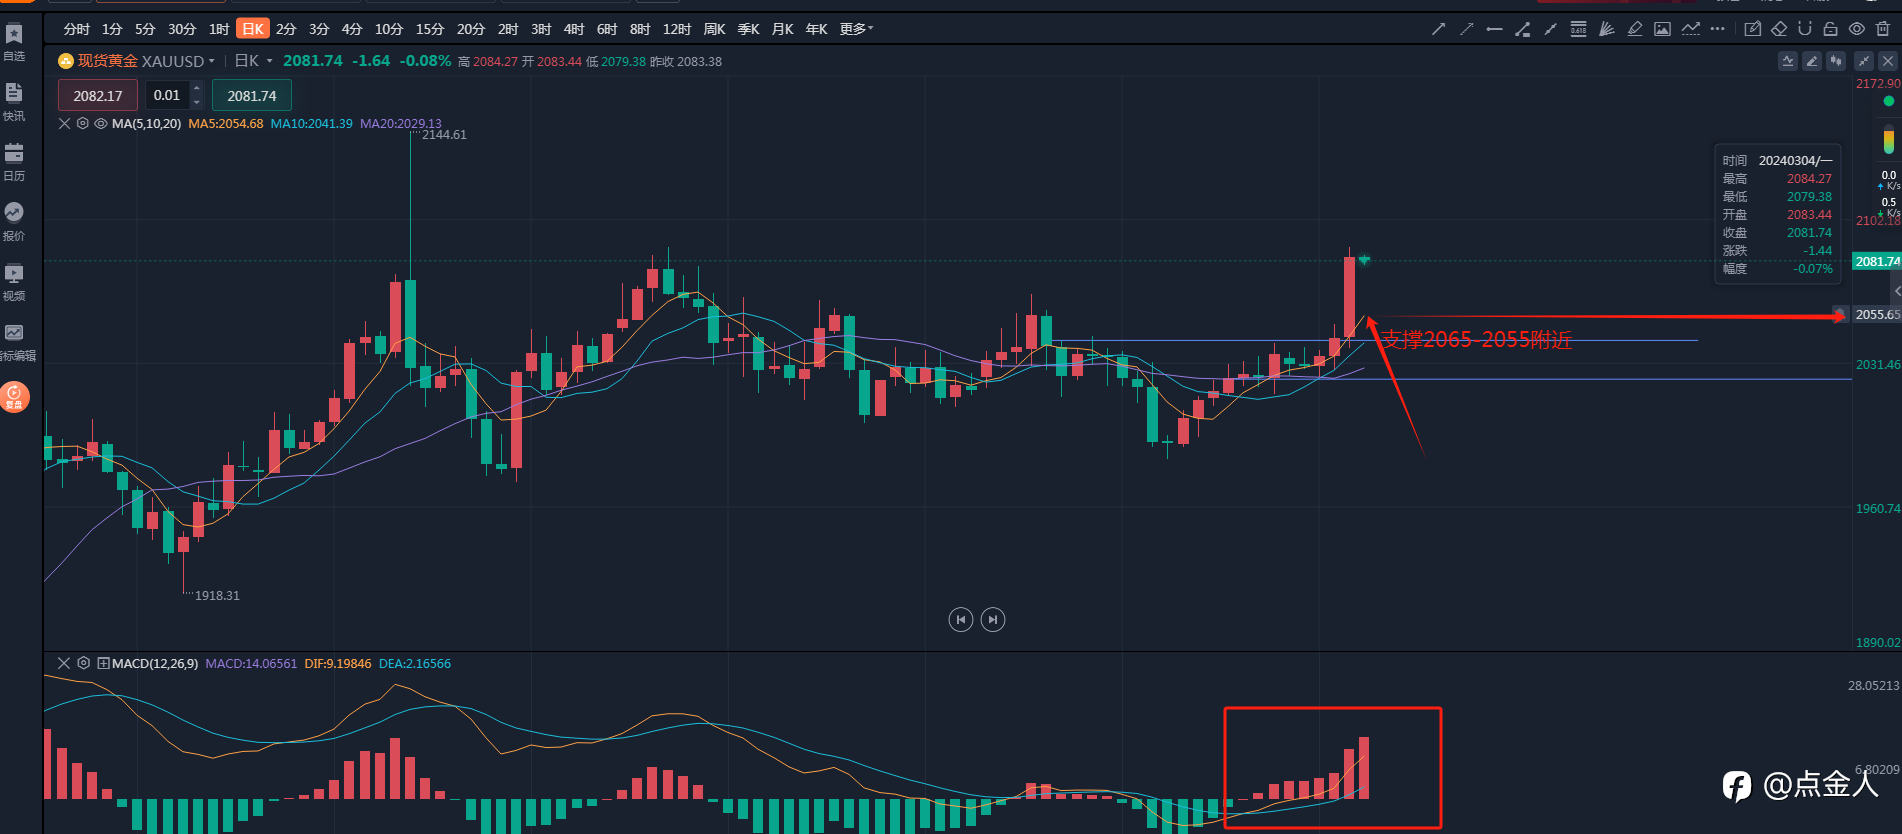The image size is (1902, 834).
Task: Select the 30分 timeframe tab
Action: tap(182, 29)
